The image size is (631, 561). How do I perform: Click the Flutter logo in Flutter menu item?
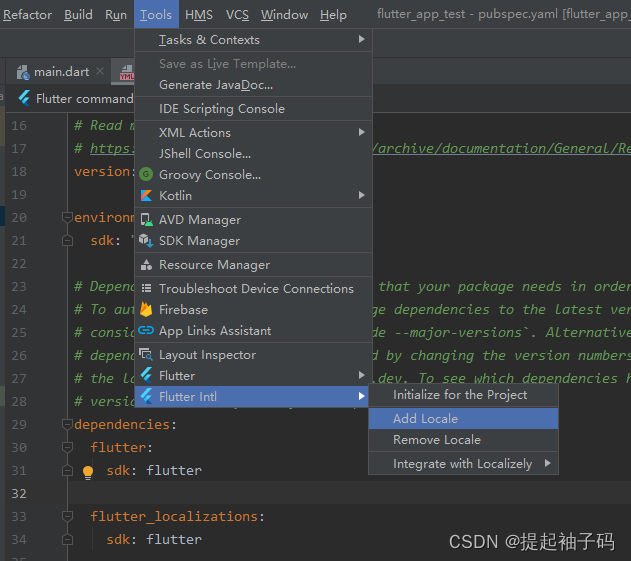point(146,375)
